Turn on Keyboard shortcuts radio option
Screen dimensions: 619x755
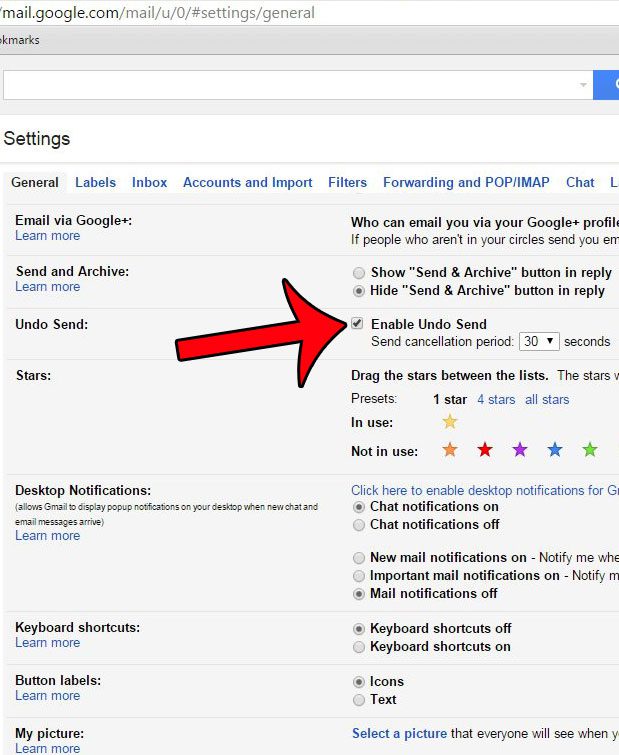pyautogui.click(x=358, y=647)
